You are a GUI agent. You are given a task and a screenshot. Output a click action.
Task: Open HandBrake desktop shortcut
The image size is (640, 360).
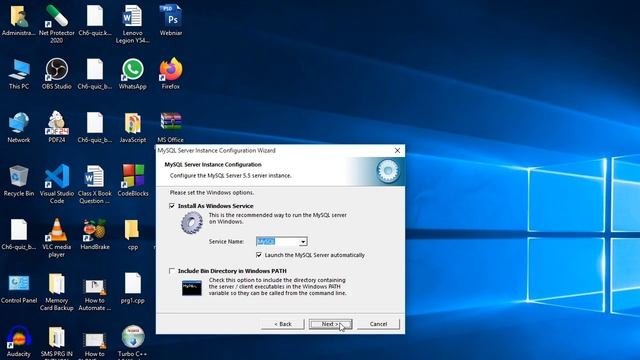tap(95, 234)
